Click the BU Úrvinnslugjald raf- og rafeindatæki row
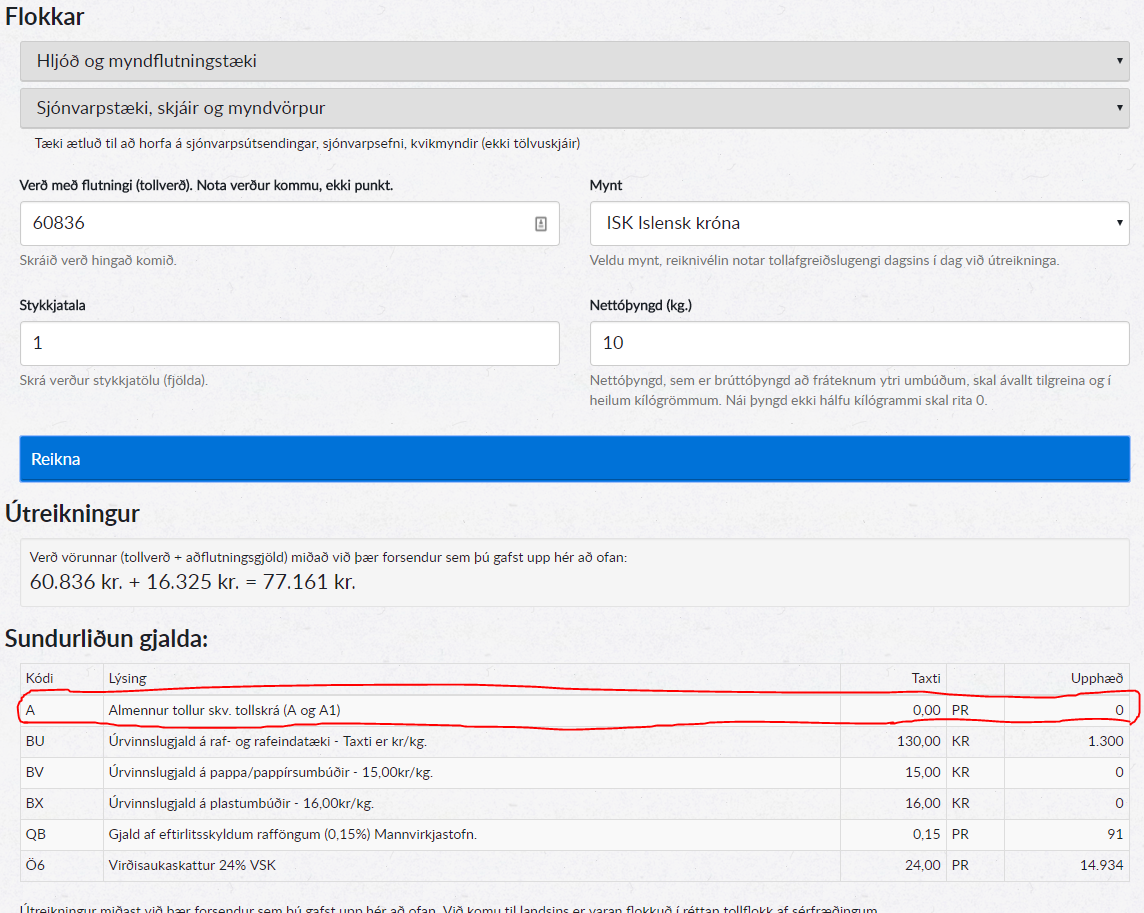Image resolution: width=1144 pixels, height=913 pixels. point(470,741)
